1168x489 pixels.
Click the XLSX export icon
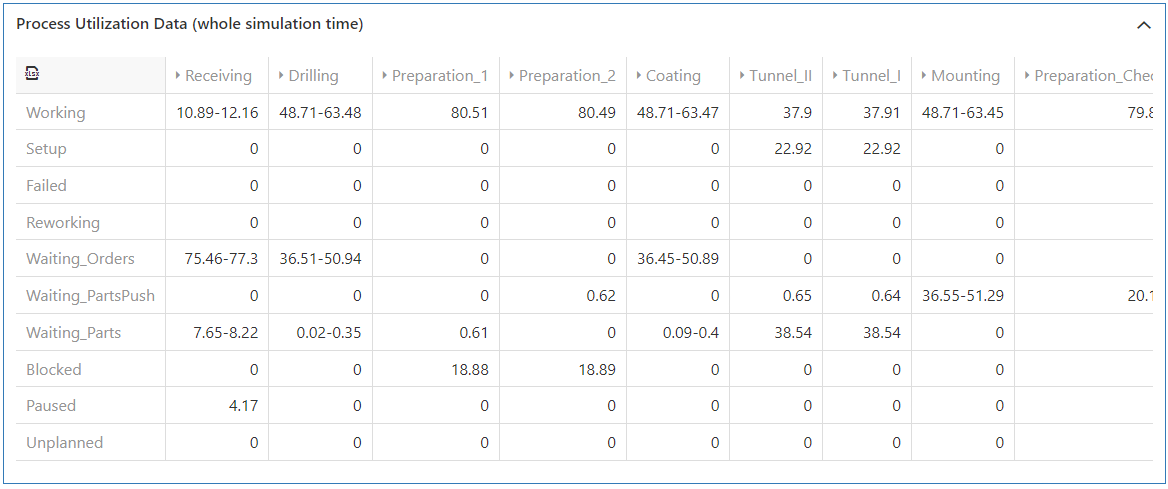33,74
